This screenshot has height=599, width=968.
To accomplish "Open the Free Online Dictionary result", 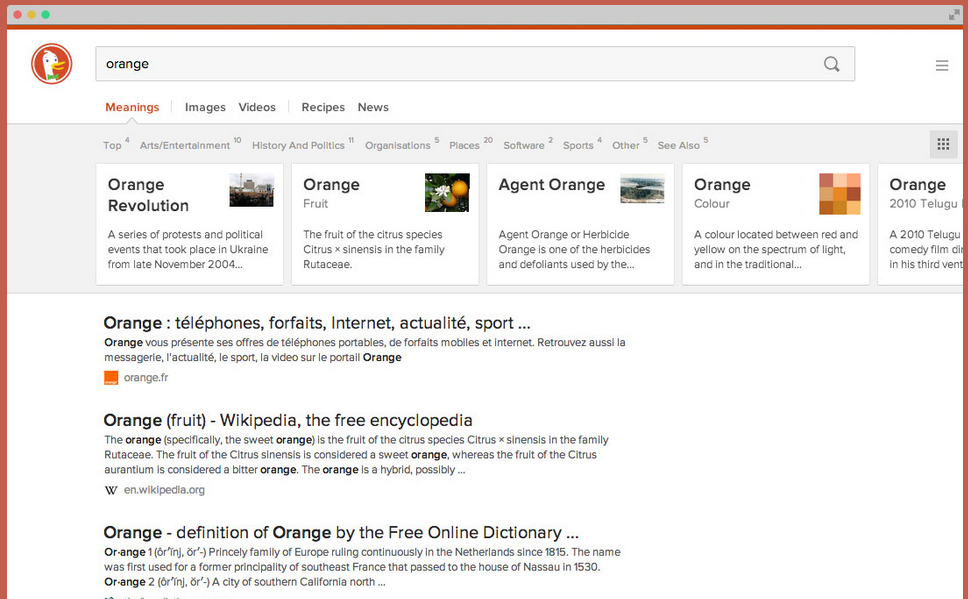I will pyautogui.click(x=341, y=533).
